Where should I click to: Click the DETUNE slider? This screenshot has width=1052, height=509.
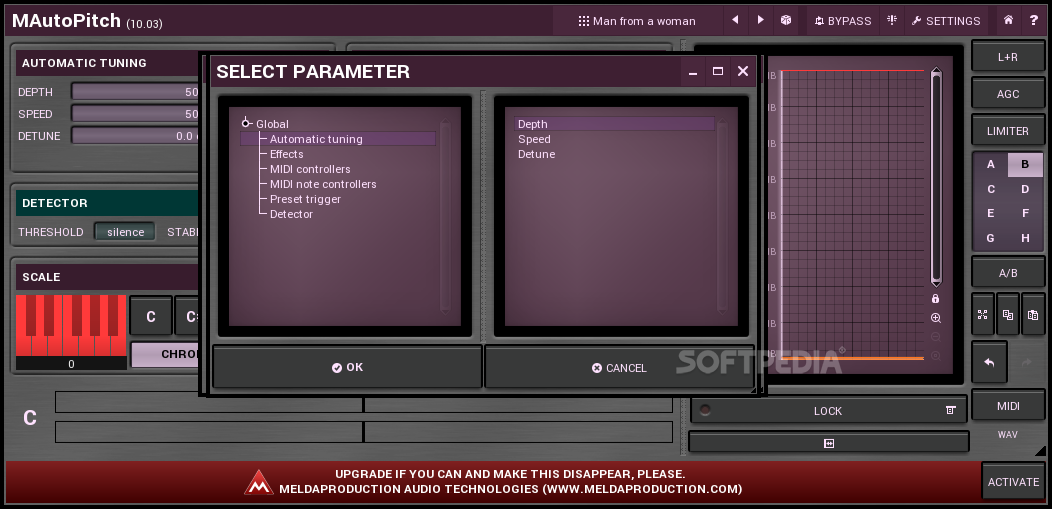point(135,135)
